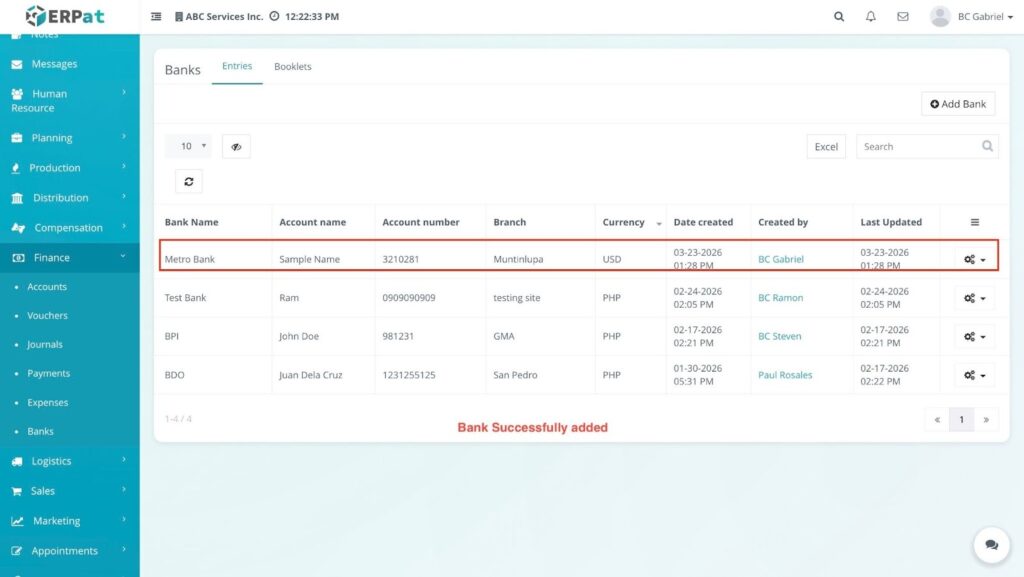Click the search magnifier icon in top bar
This screenshot has height=577, width=1024.
click(839, 17)
